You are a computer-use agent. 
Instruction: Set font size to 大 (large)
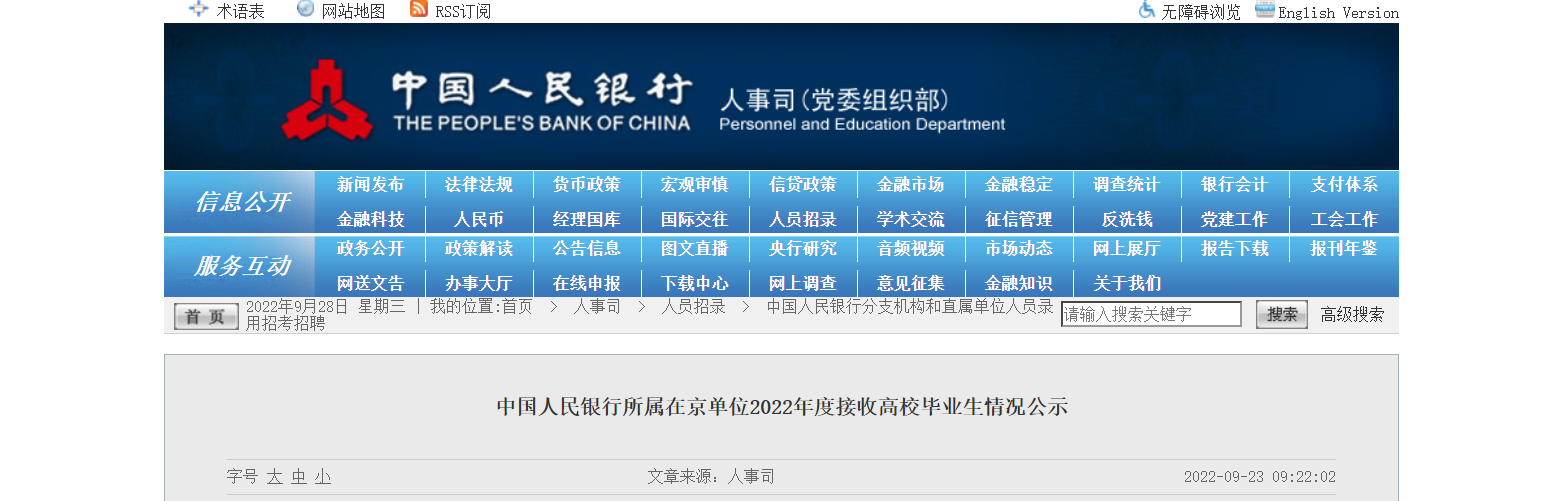click(274, 478)
